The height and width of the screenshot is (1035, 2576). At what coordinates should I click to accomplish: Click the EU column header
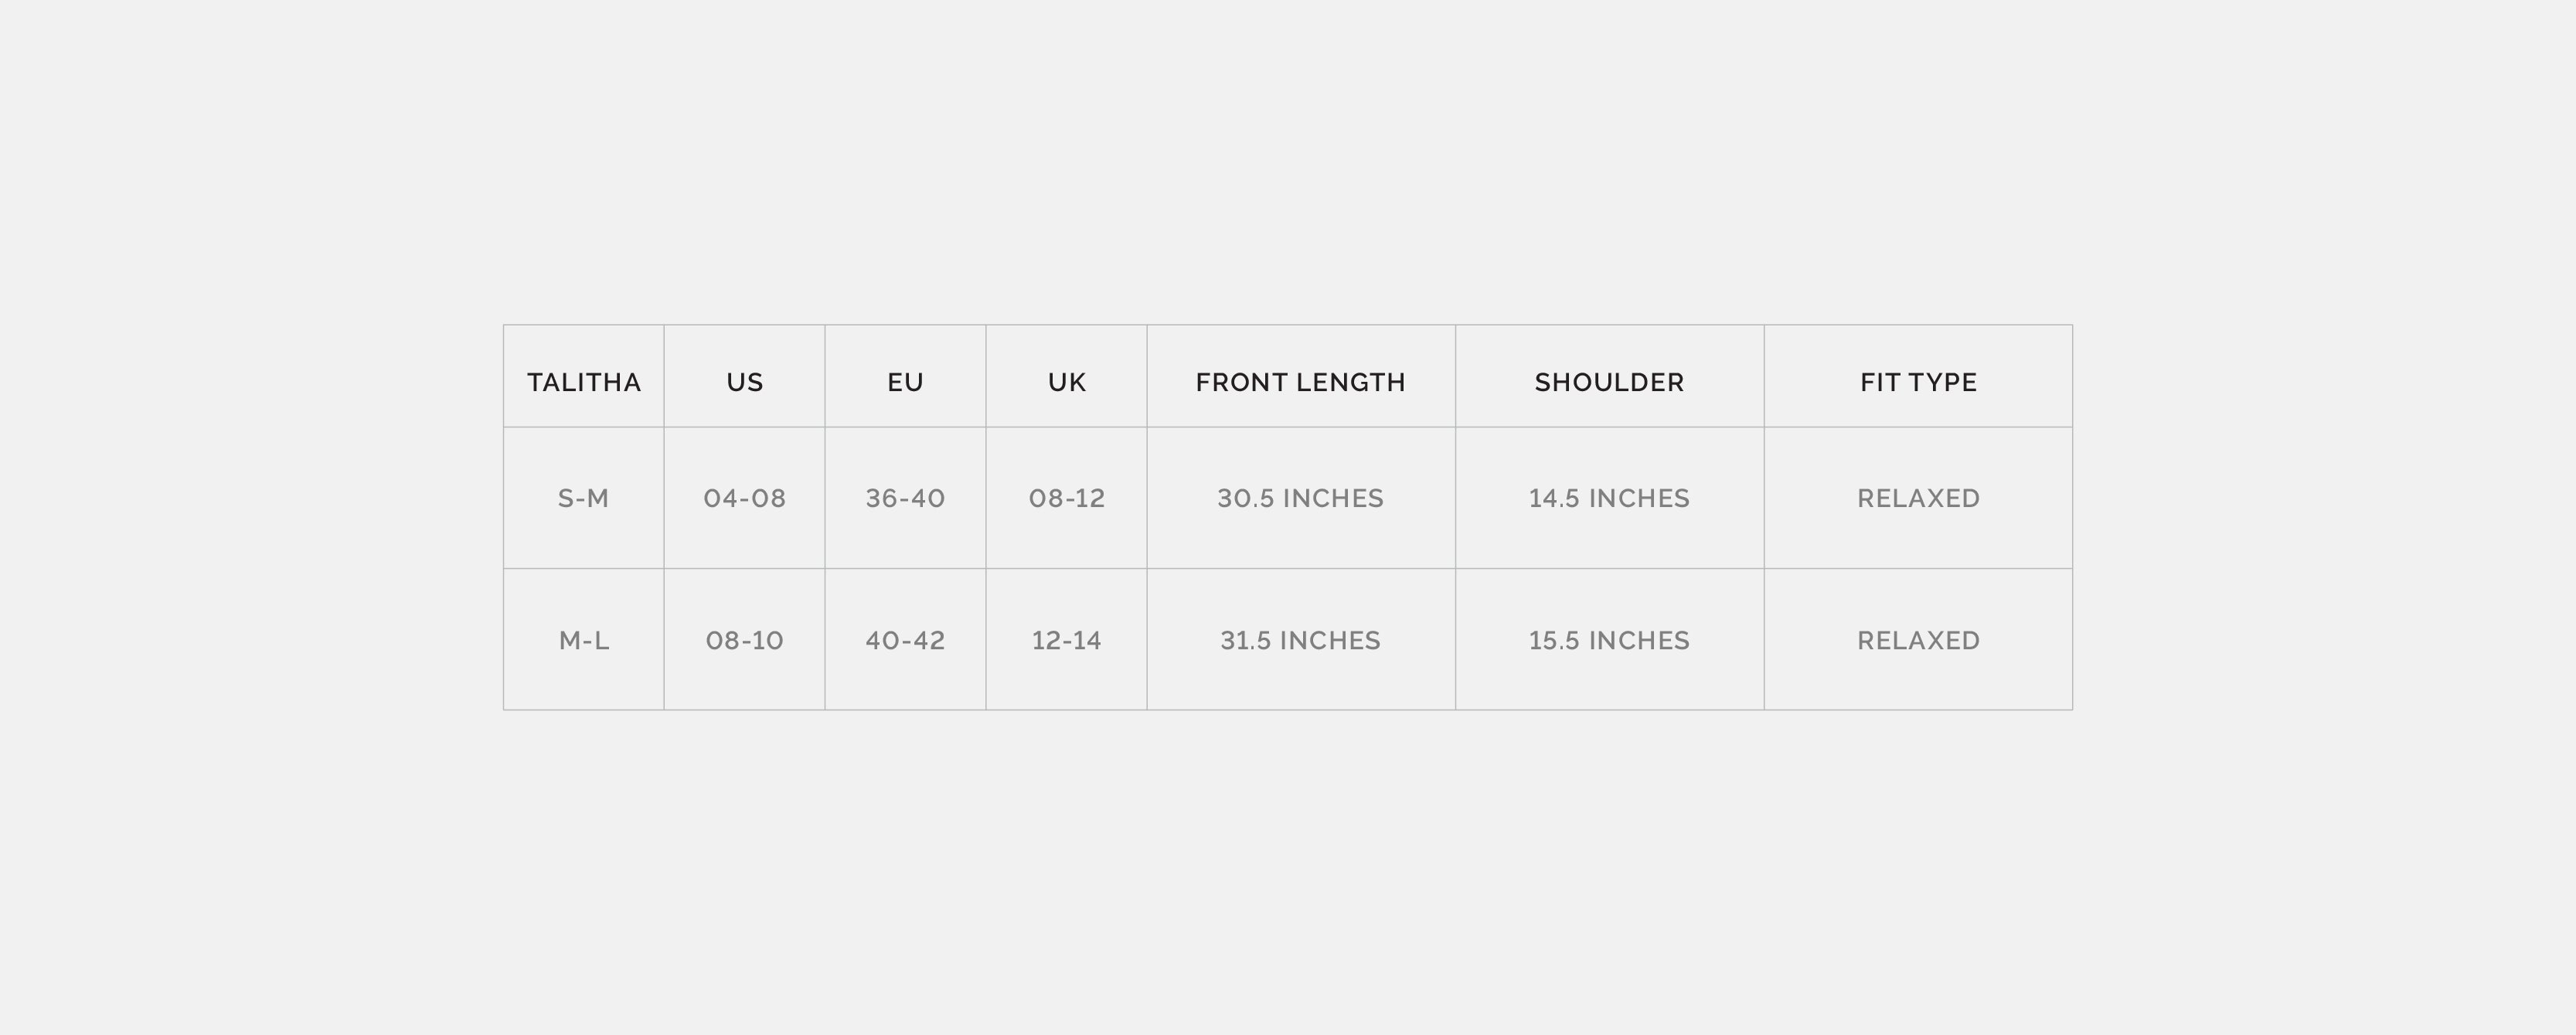905,382
